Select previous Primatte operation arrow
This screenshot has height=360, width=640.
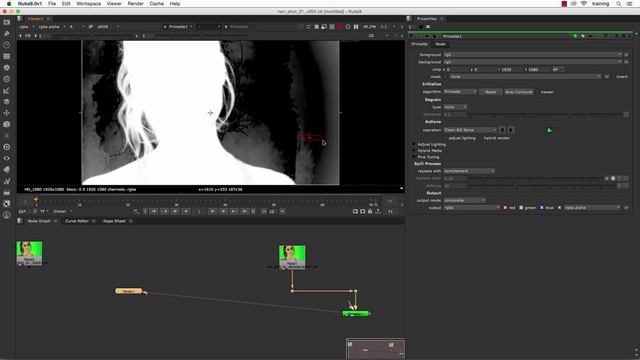[x=502, y=130]
